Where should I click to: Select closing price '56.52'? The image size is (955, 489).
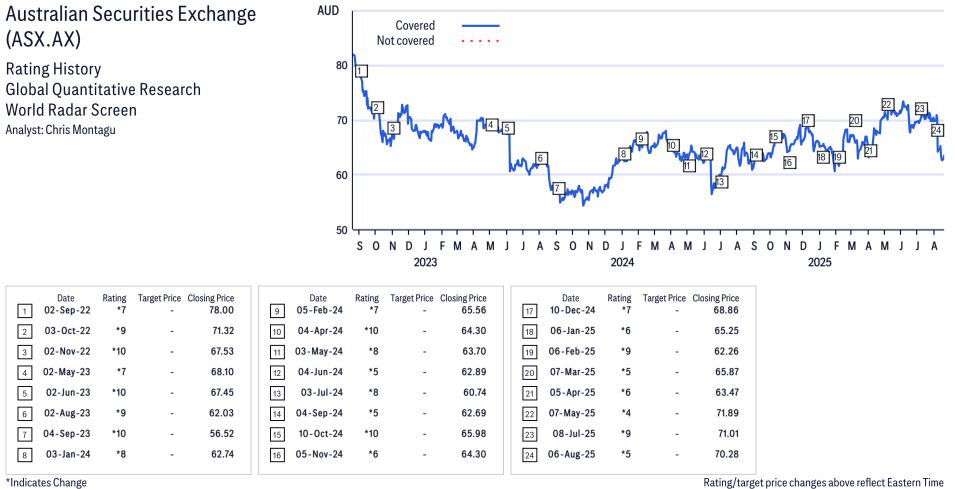[x=222, y=434]
